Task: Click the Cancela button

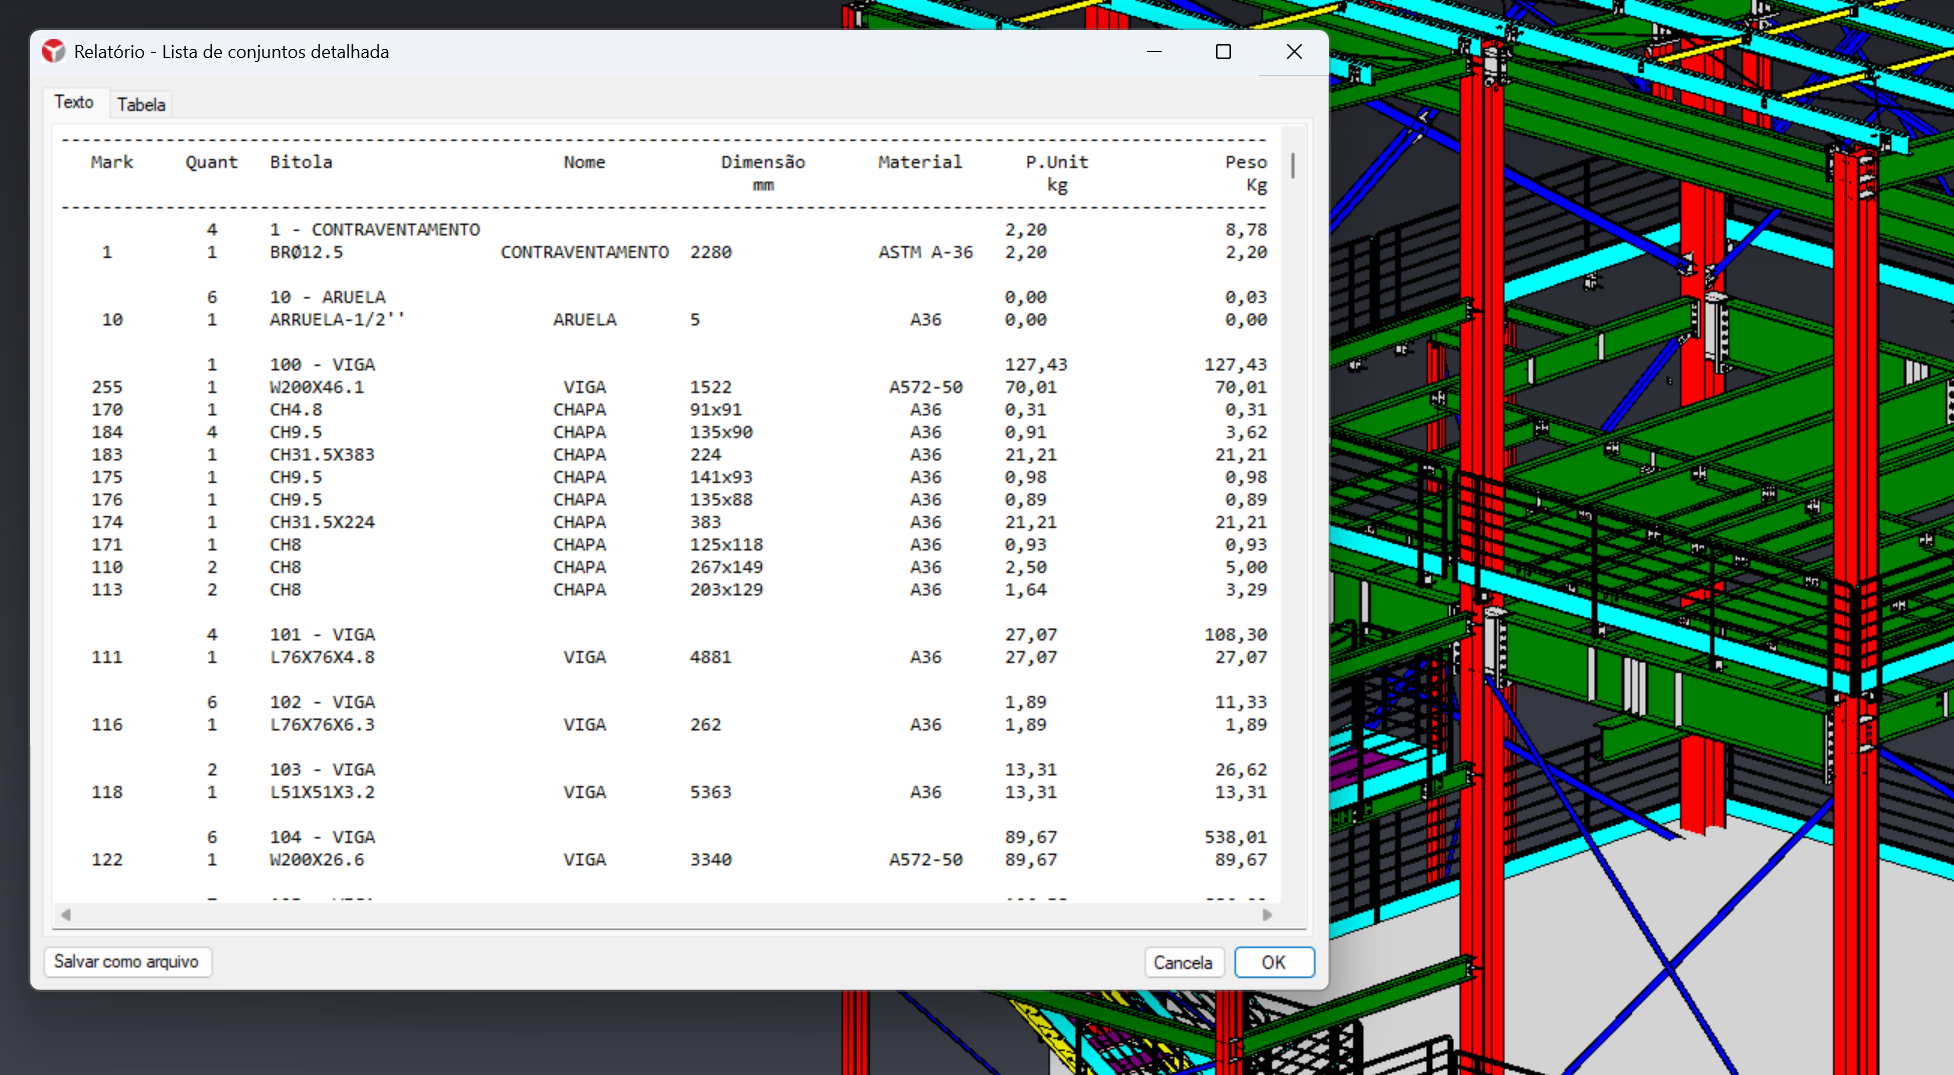Action: click(1183, 962)
